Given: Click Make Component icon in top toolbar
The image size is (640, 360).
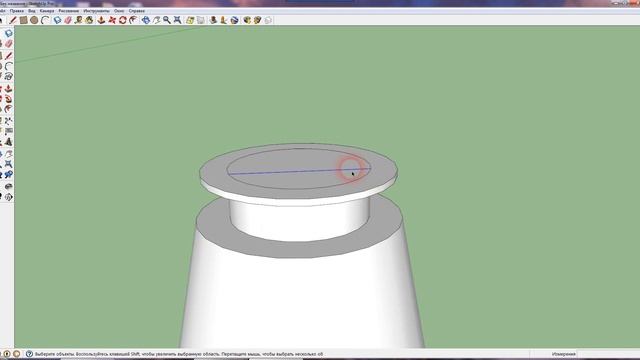Looking at the screenshot, I should (x=58, y=20).
